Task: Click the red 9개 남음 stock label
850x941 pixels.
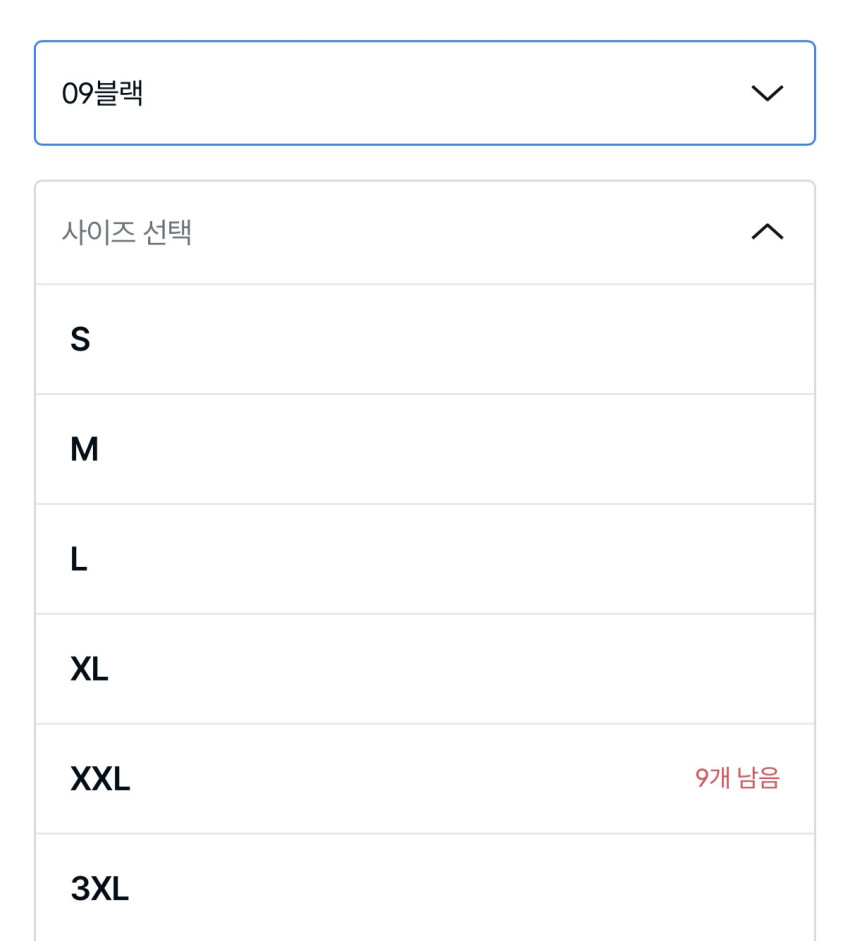Action: (x=737, y=778)
